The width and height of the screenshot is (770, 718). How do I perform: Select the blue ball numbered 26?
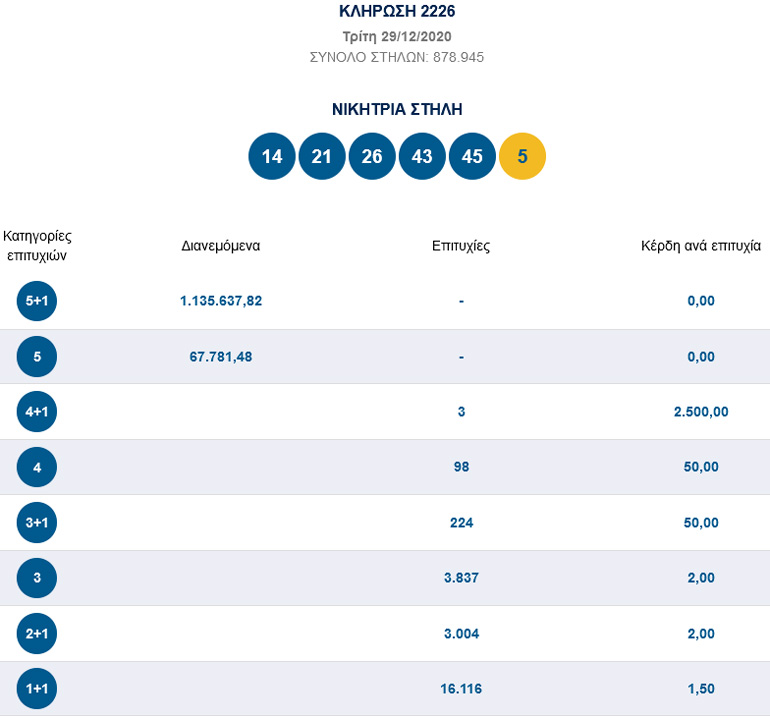372,157
